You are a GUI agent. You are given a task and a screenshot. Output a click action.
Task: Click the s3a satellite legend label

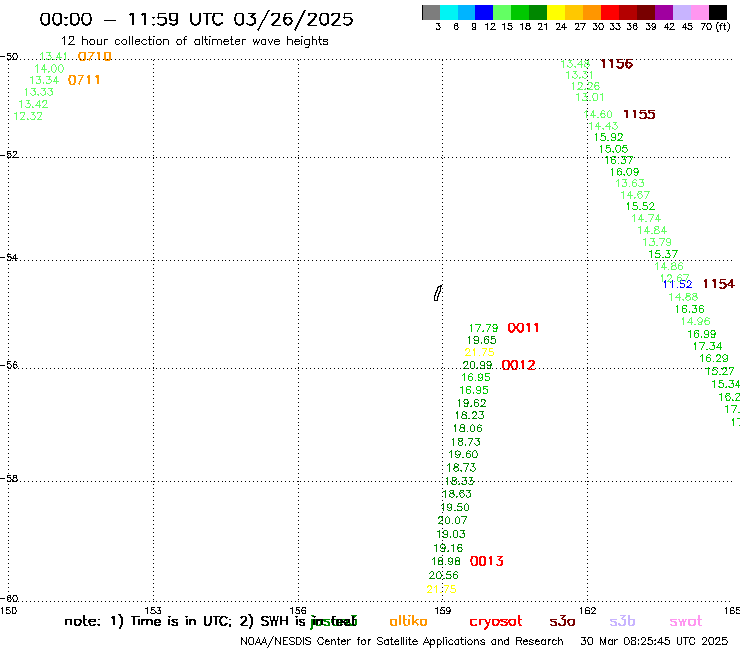(x=562, y=621)
